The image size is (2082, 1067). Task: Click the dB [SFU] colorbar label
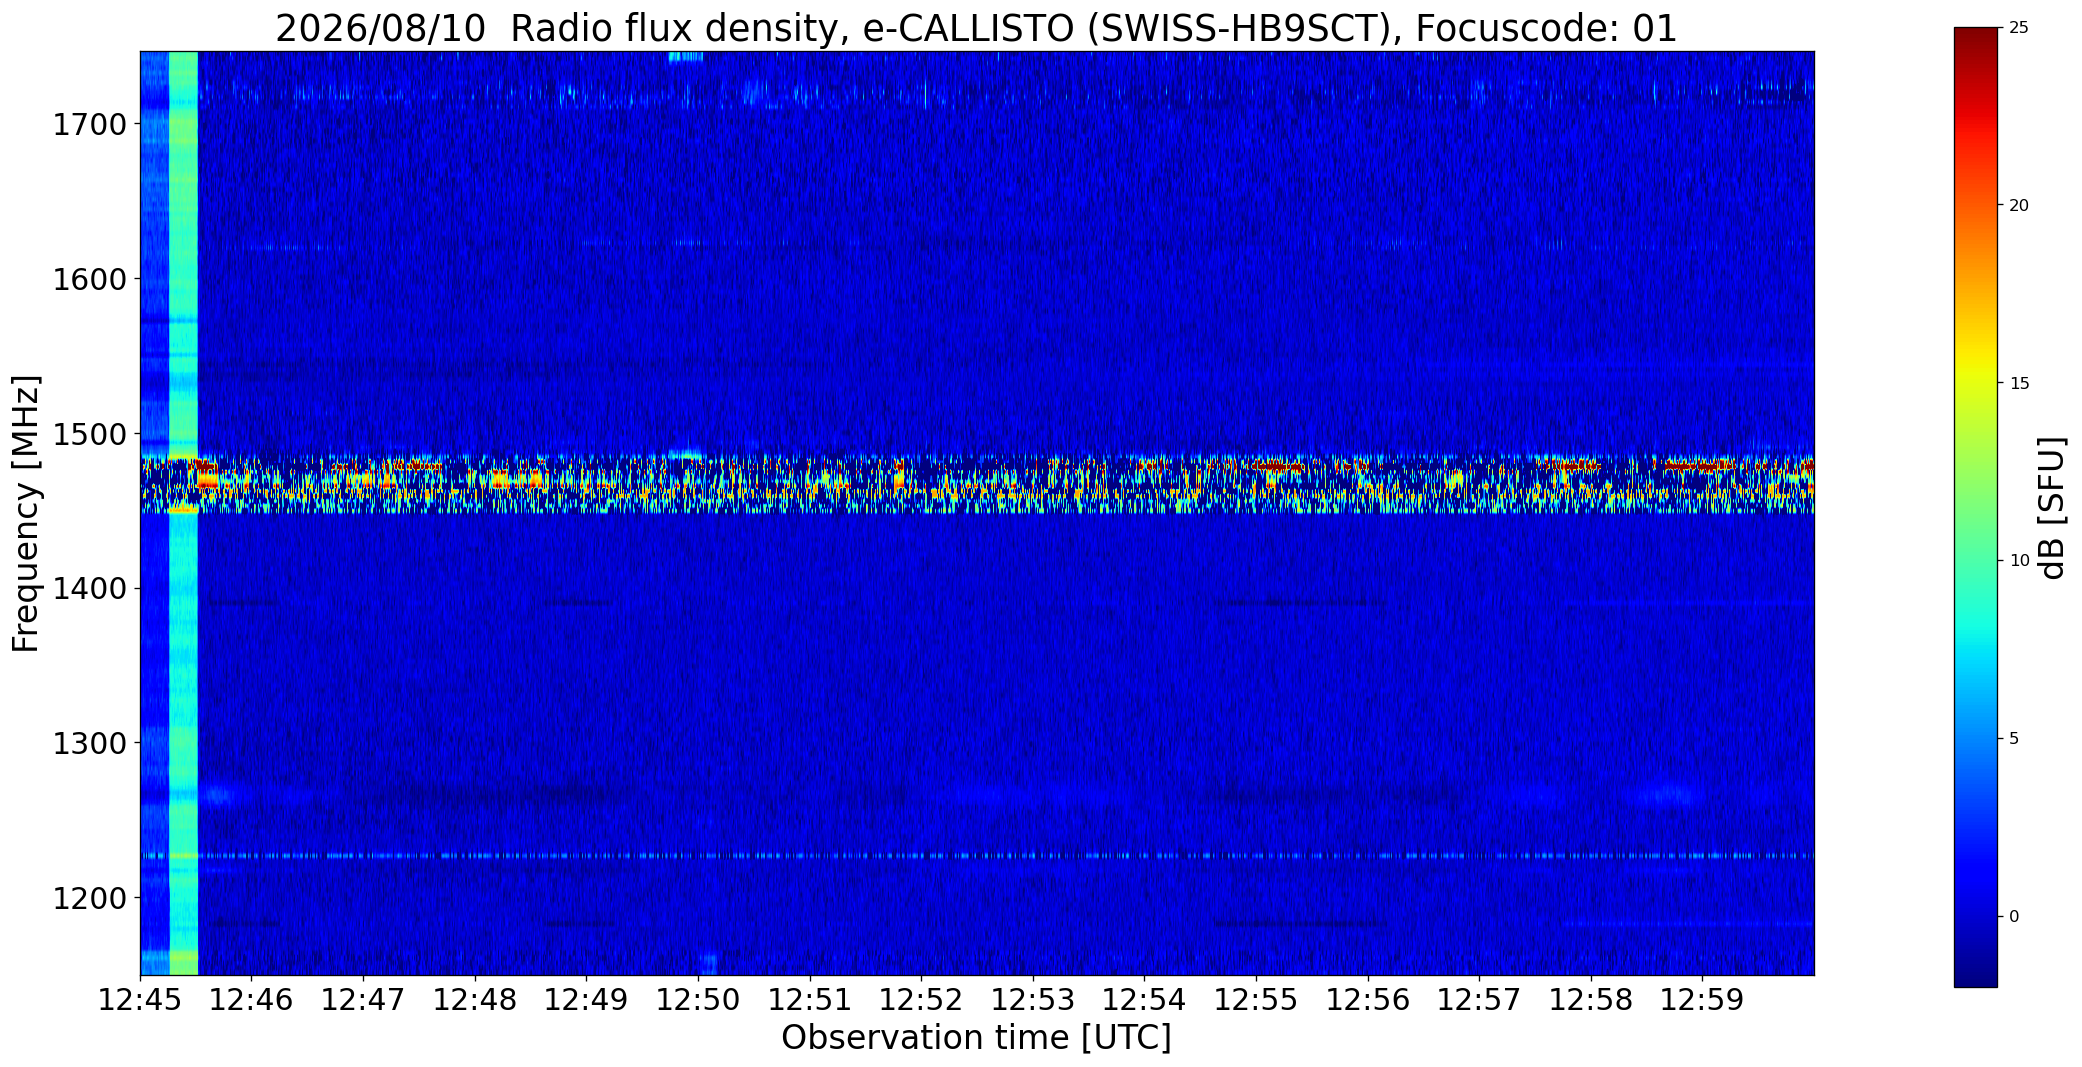pos(2053,508)
